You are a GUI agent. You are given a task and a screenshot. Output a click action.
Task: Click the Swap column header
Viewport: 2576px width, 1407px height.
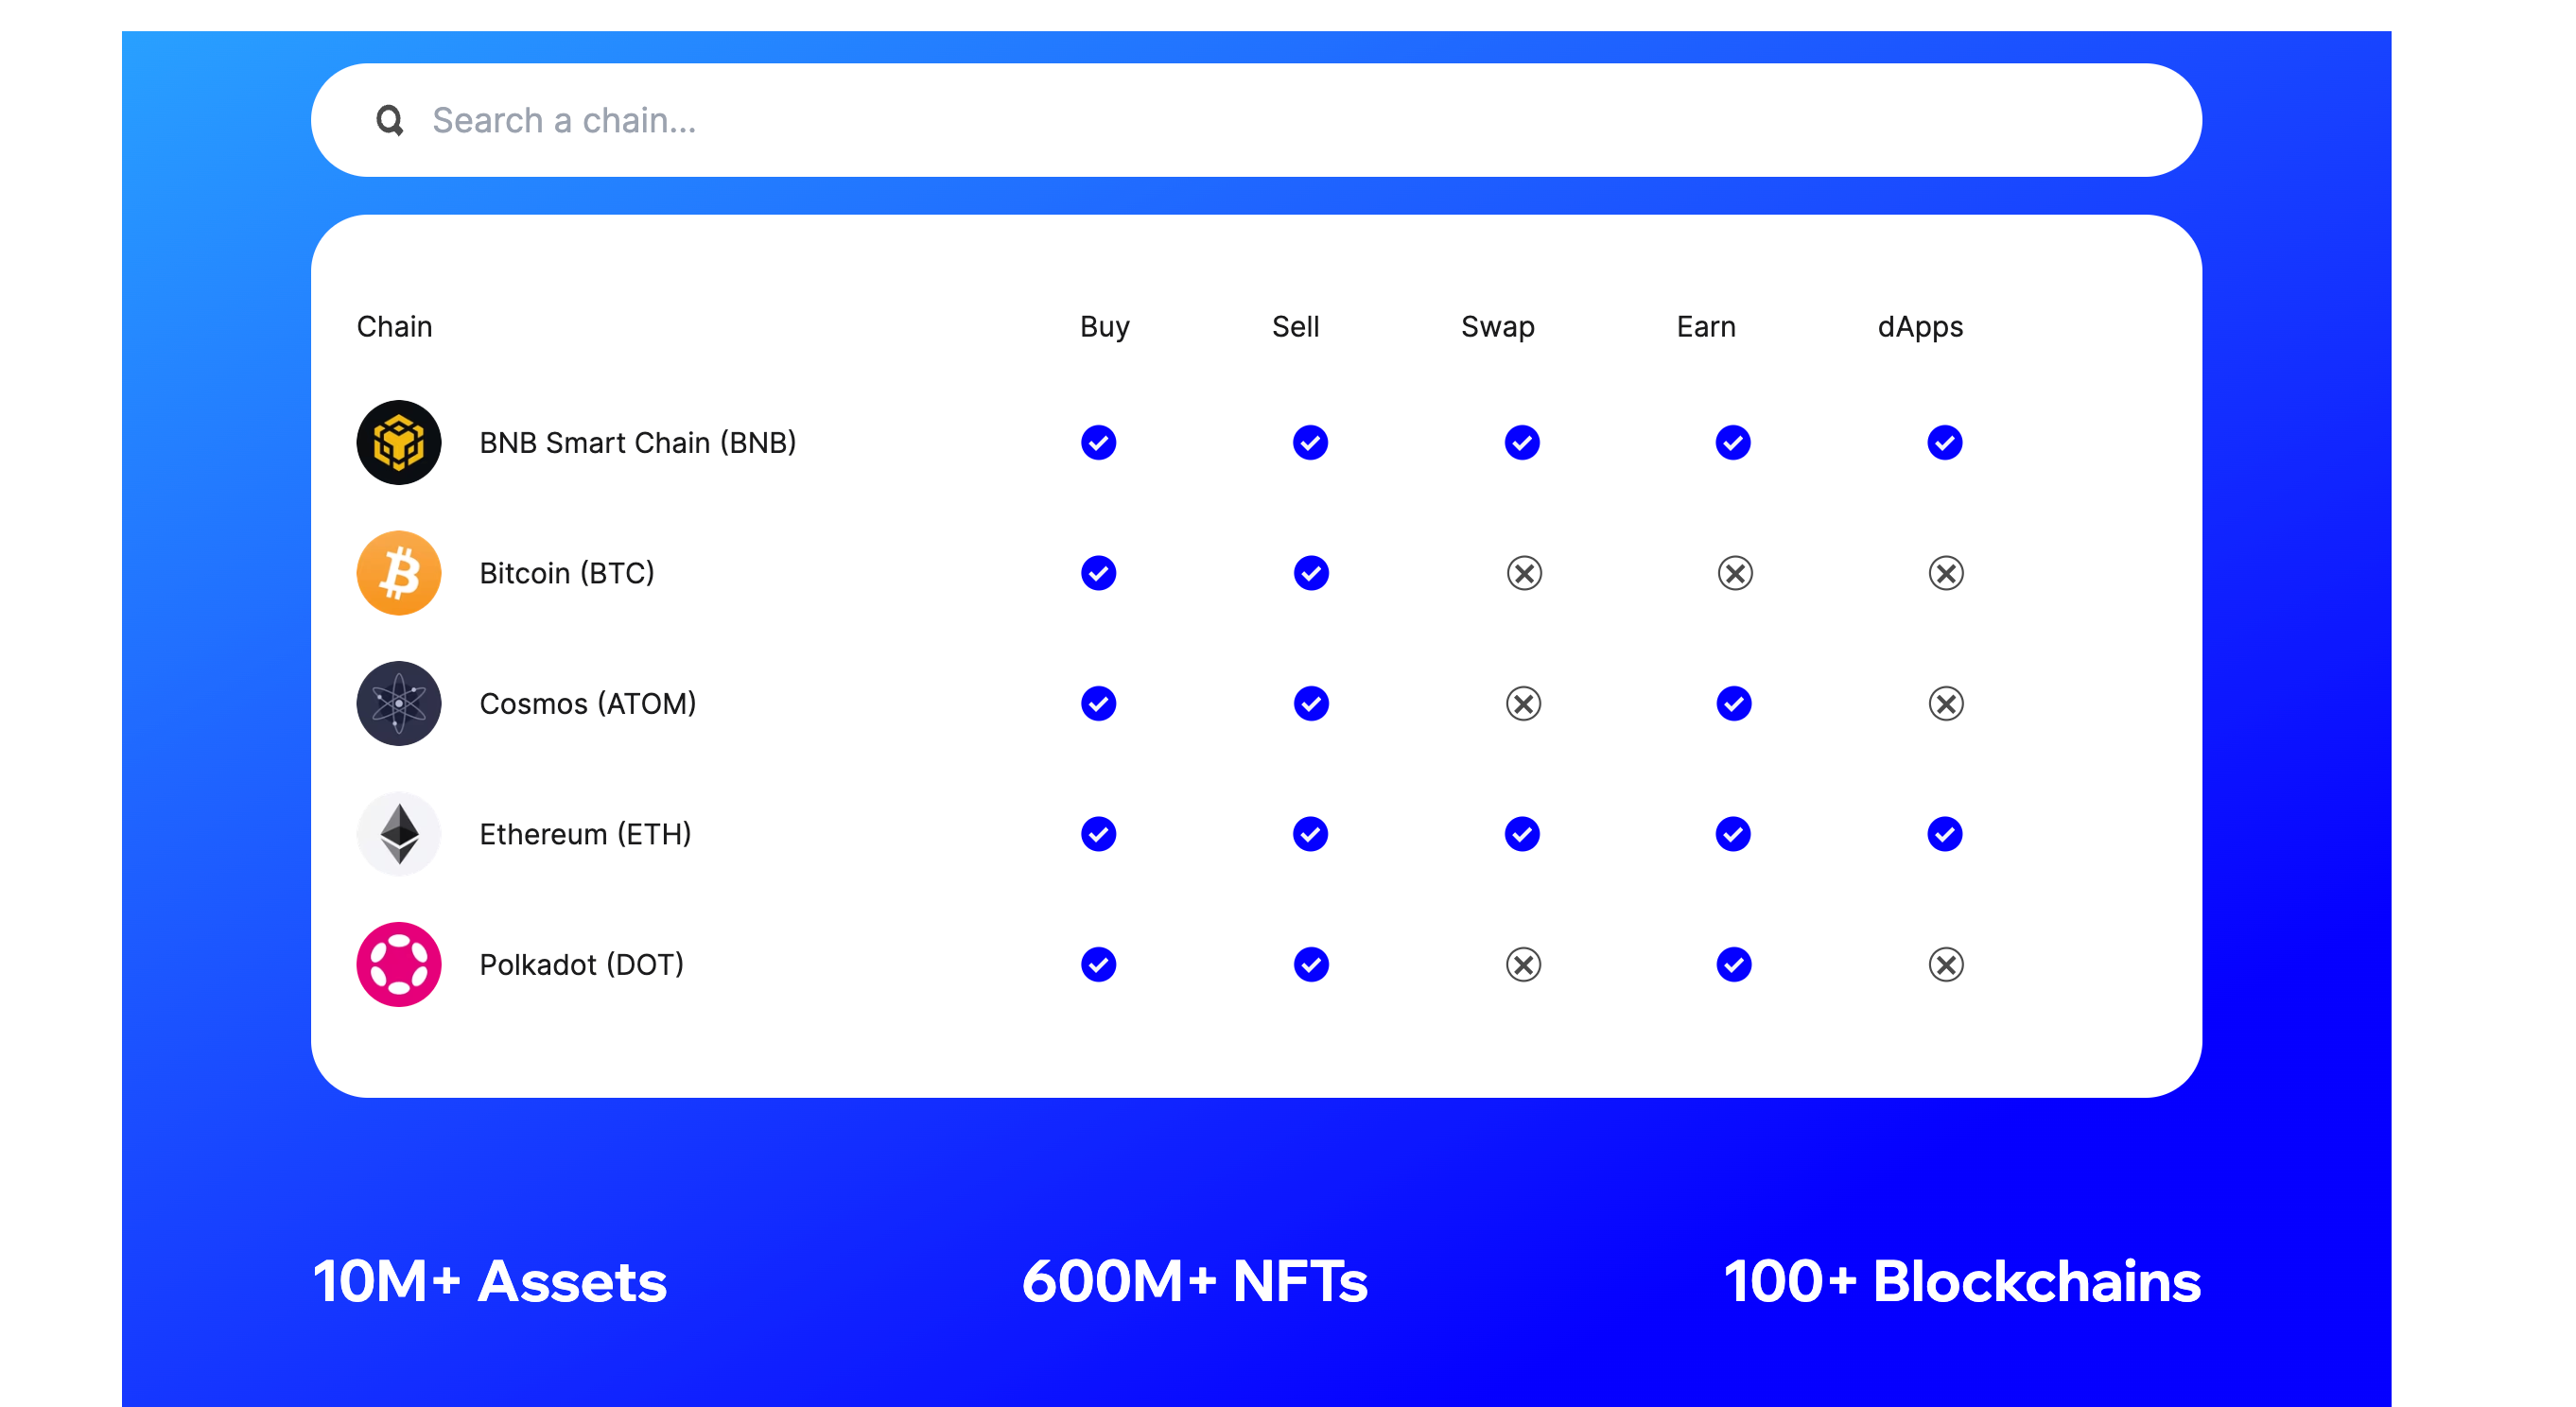point(1497,326)
